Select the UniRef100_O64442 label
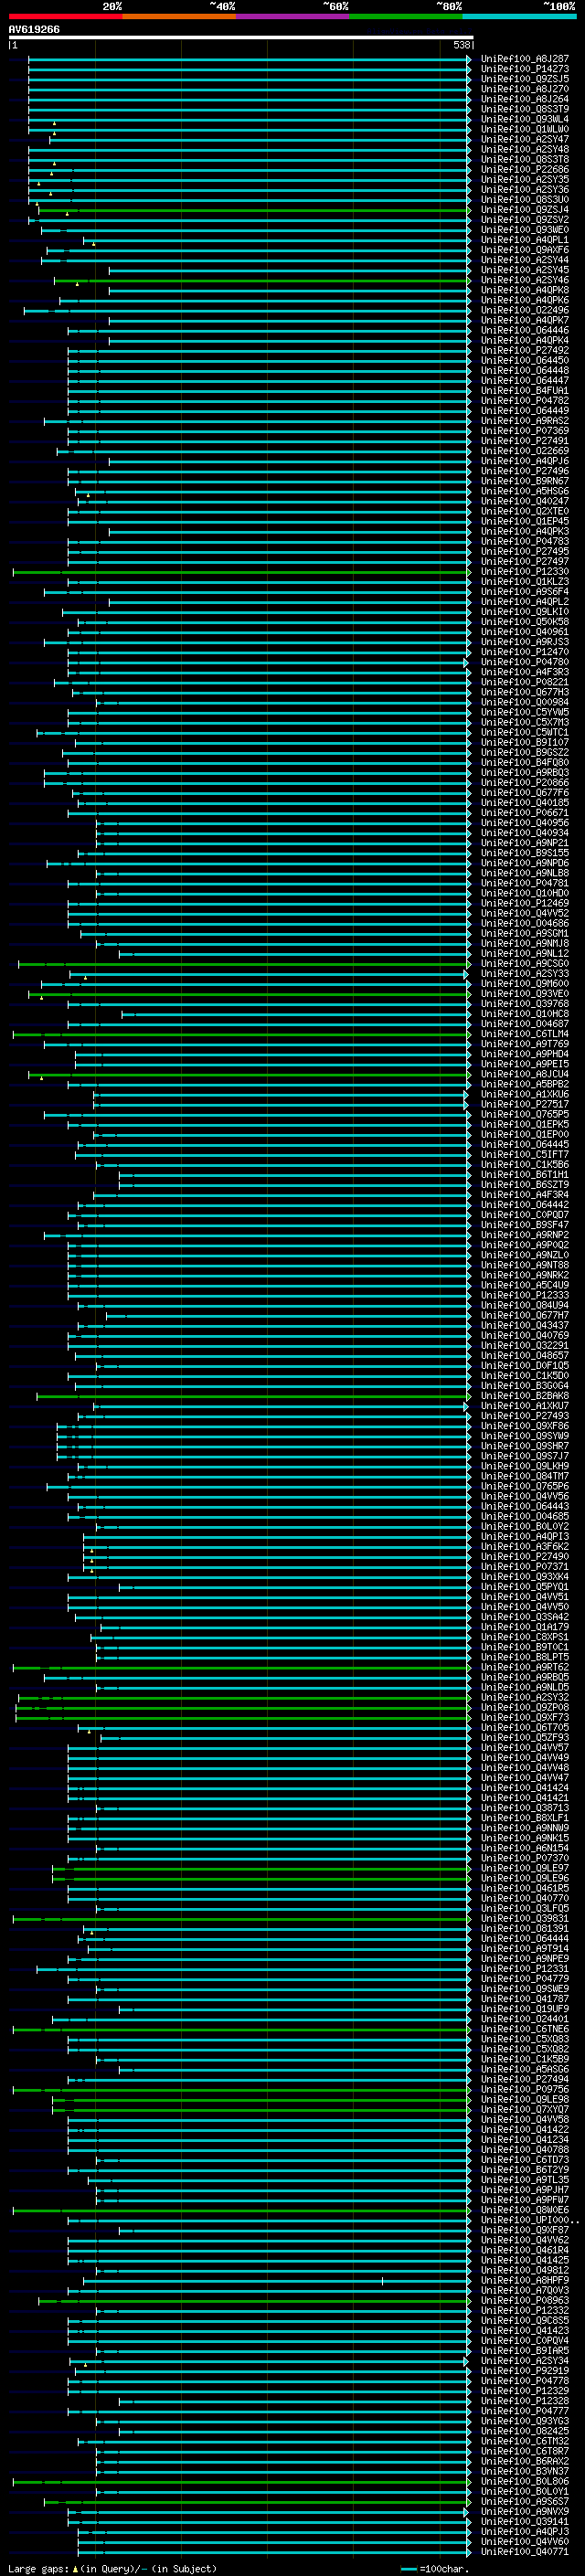 pyautogui.click(x=525, y=1205)
